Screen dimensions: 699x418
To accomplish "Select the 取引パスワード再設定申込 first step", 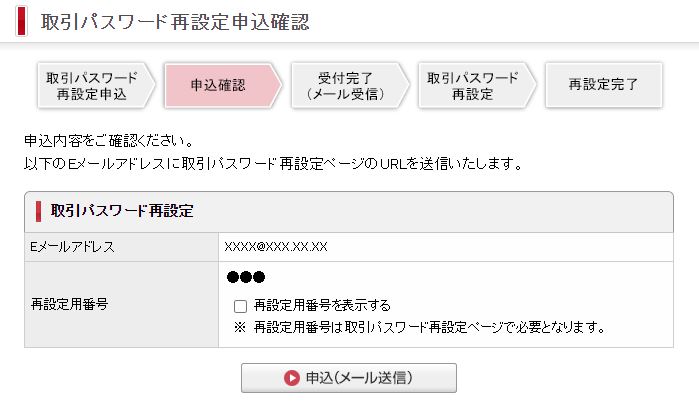I will click(92, 85).
